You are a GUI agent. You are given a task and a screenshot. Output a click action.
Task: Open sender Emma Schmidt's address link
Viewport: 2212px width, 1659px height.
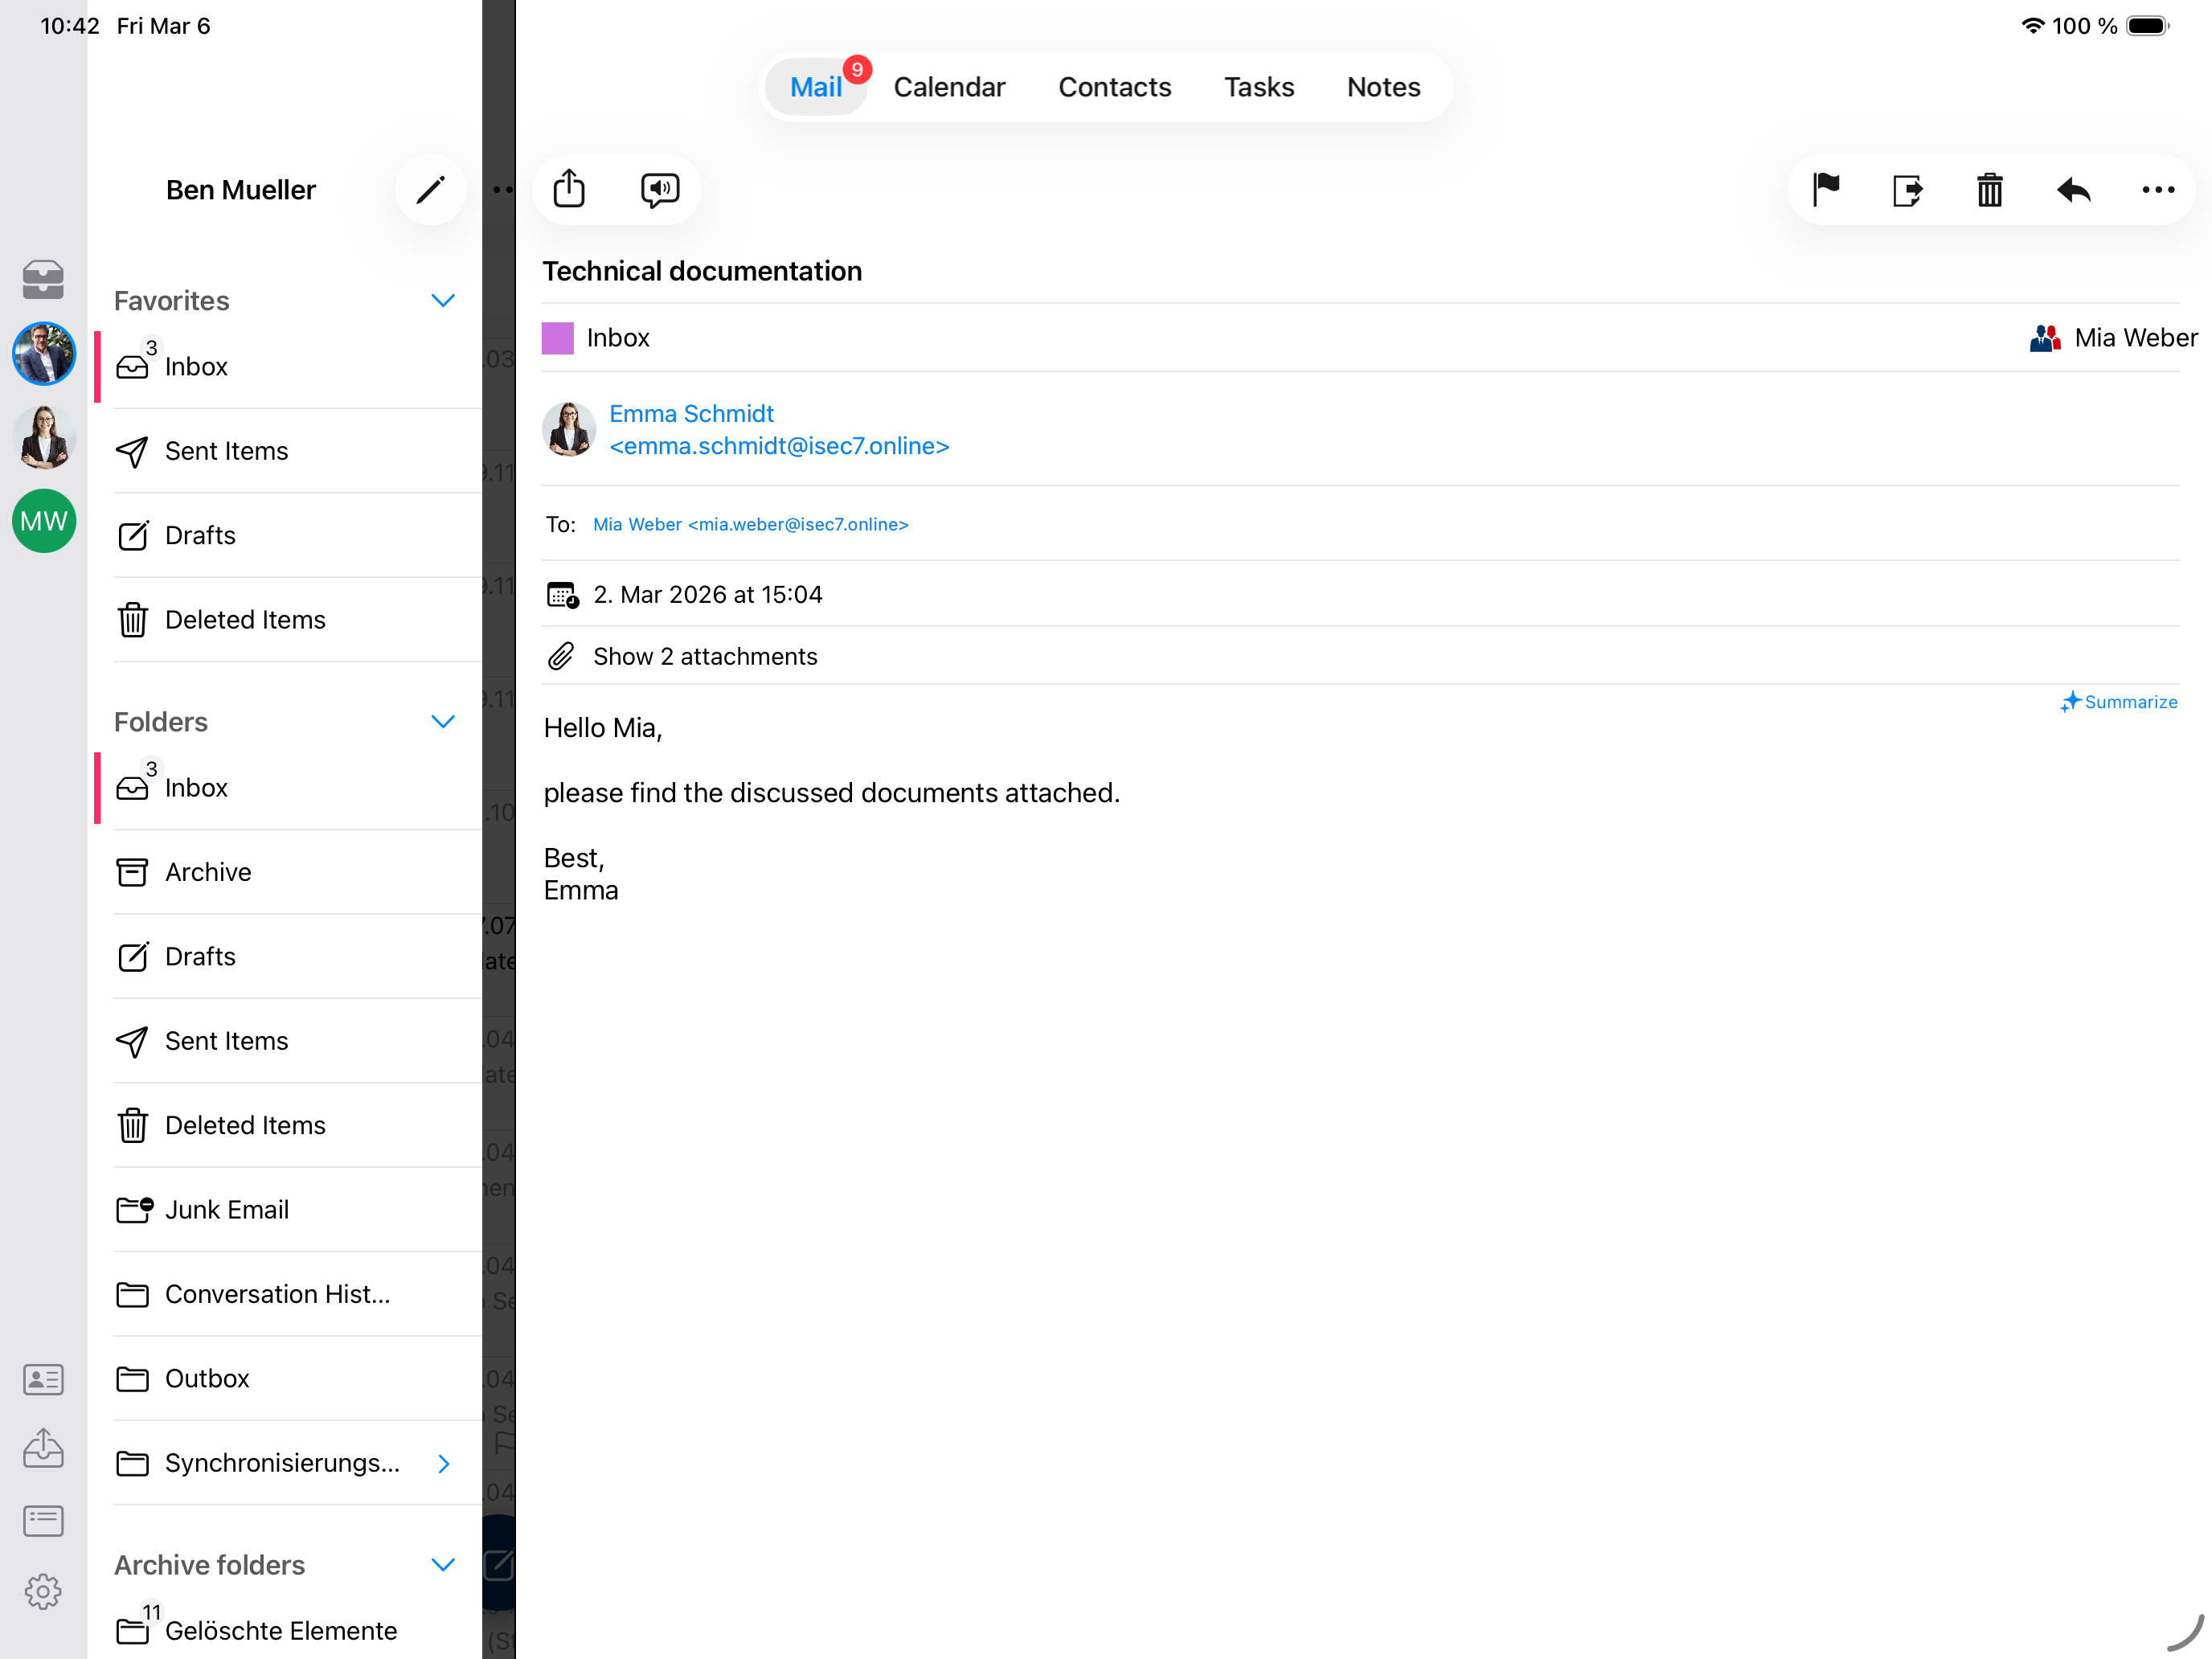coord(778,430)
